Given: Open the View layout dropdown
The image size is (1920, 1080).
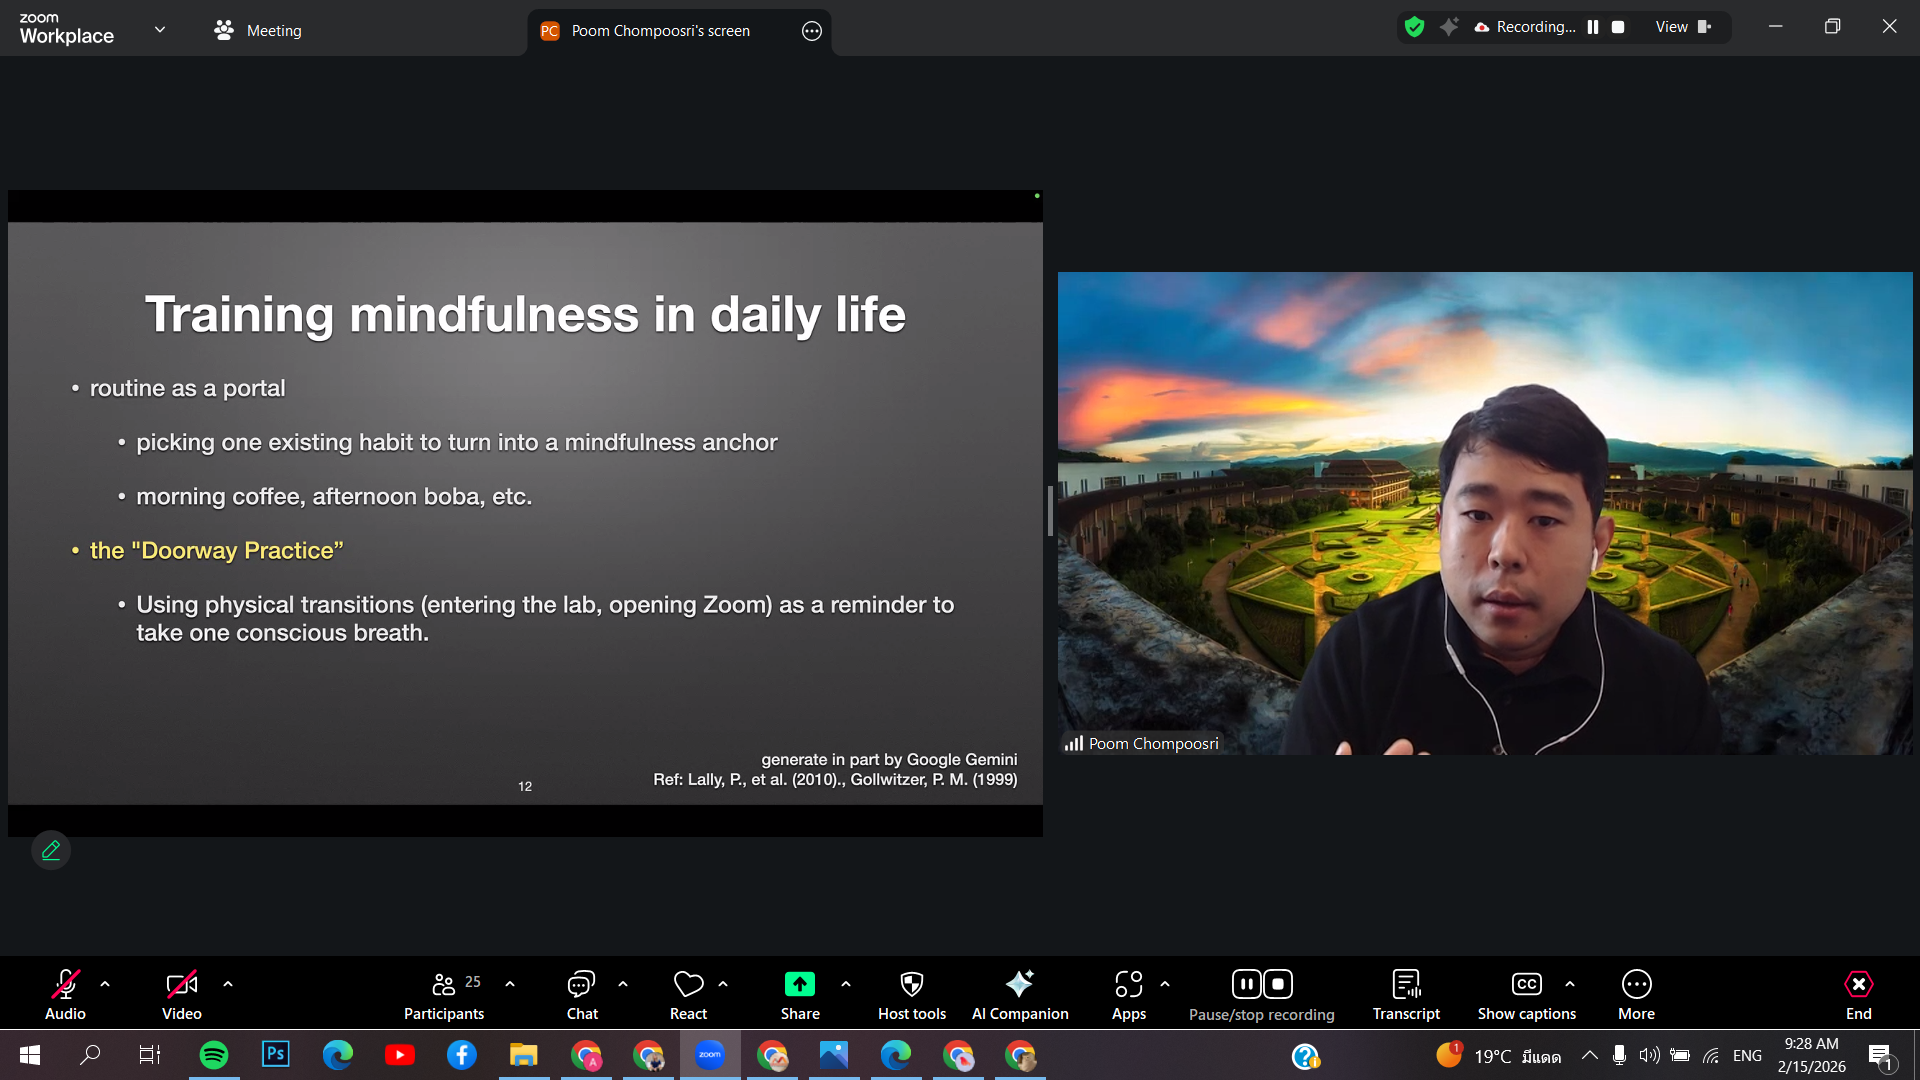Looking at the screenshot, I should coord(1682,27).
